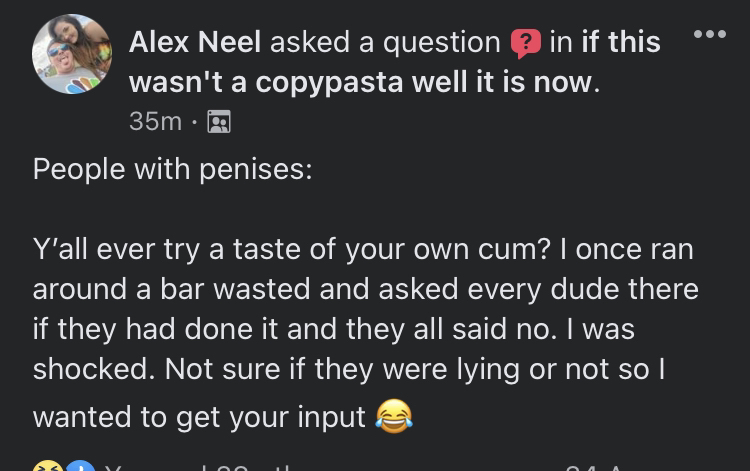Click the group members privacy icon
The width and height of the screenshot is (750, 471).
(x=219, y=121)
